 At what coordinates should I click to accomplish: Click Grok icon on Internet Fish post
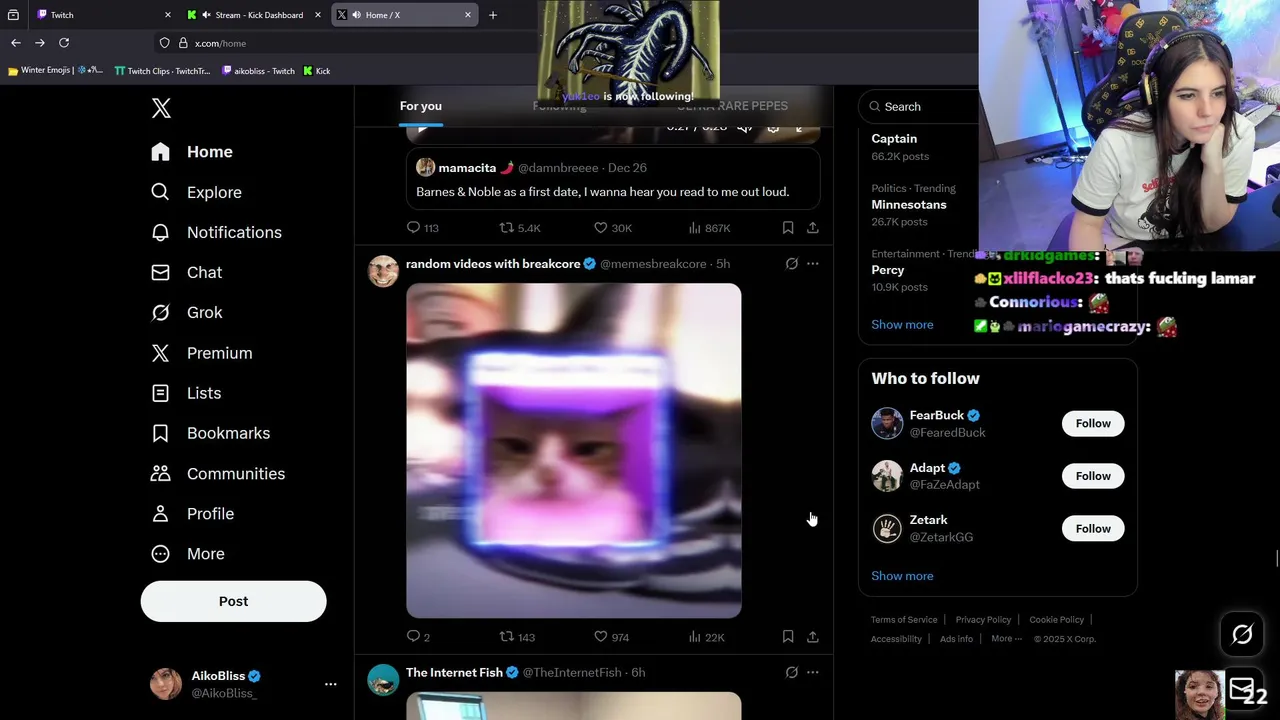[791, 673]
